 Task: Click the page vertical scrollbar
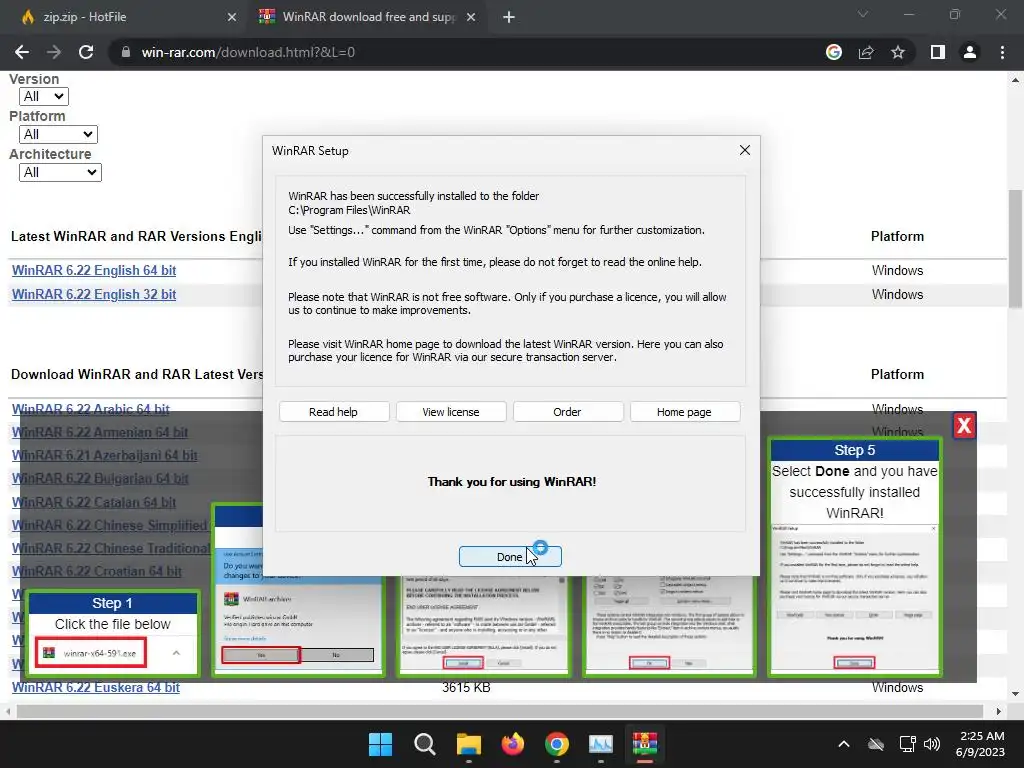1014,248
